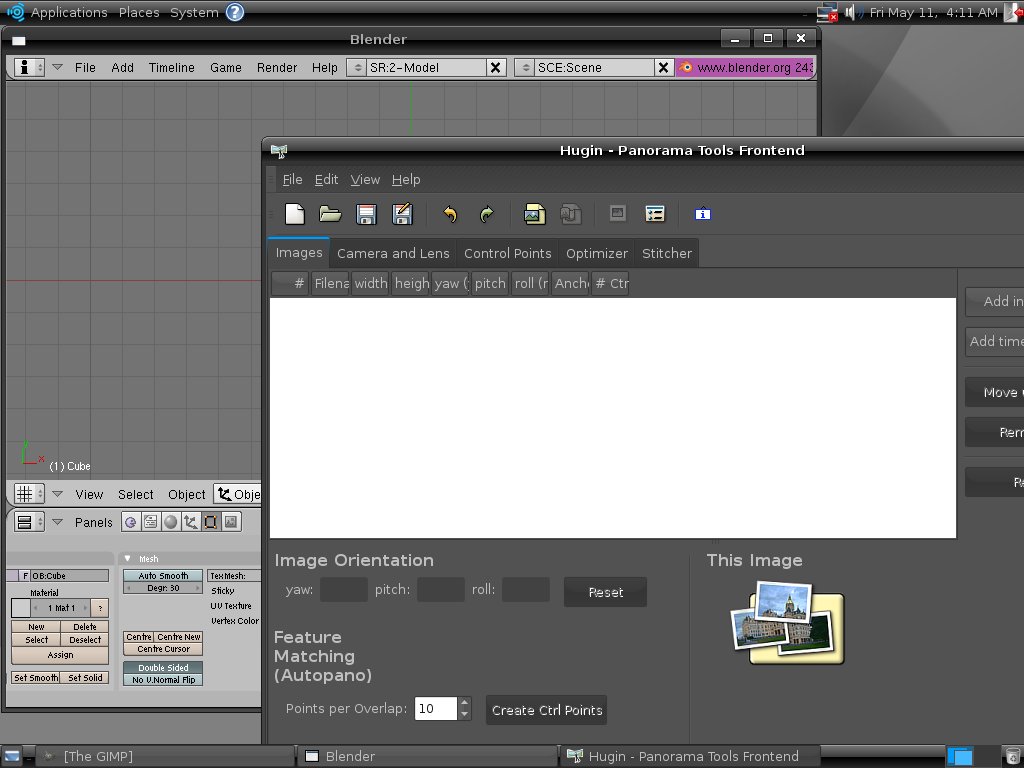Click Assign button in Blender material panel

[x=60, y=655]
